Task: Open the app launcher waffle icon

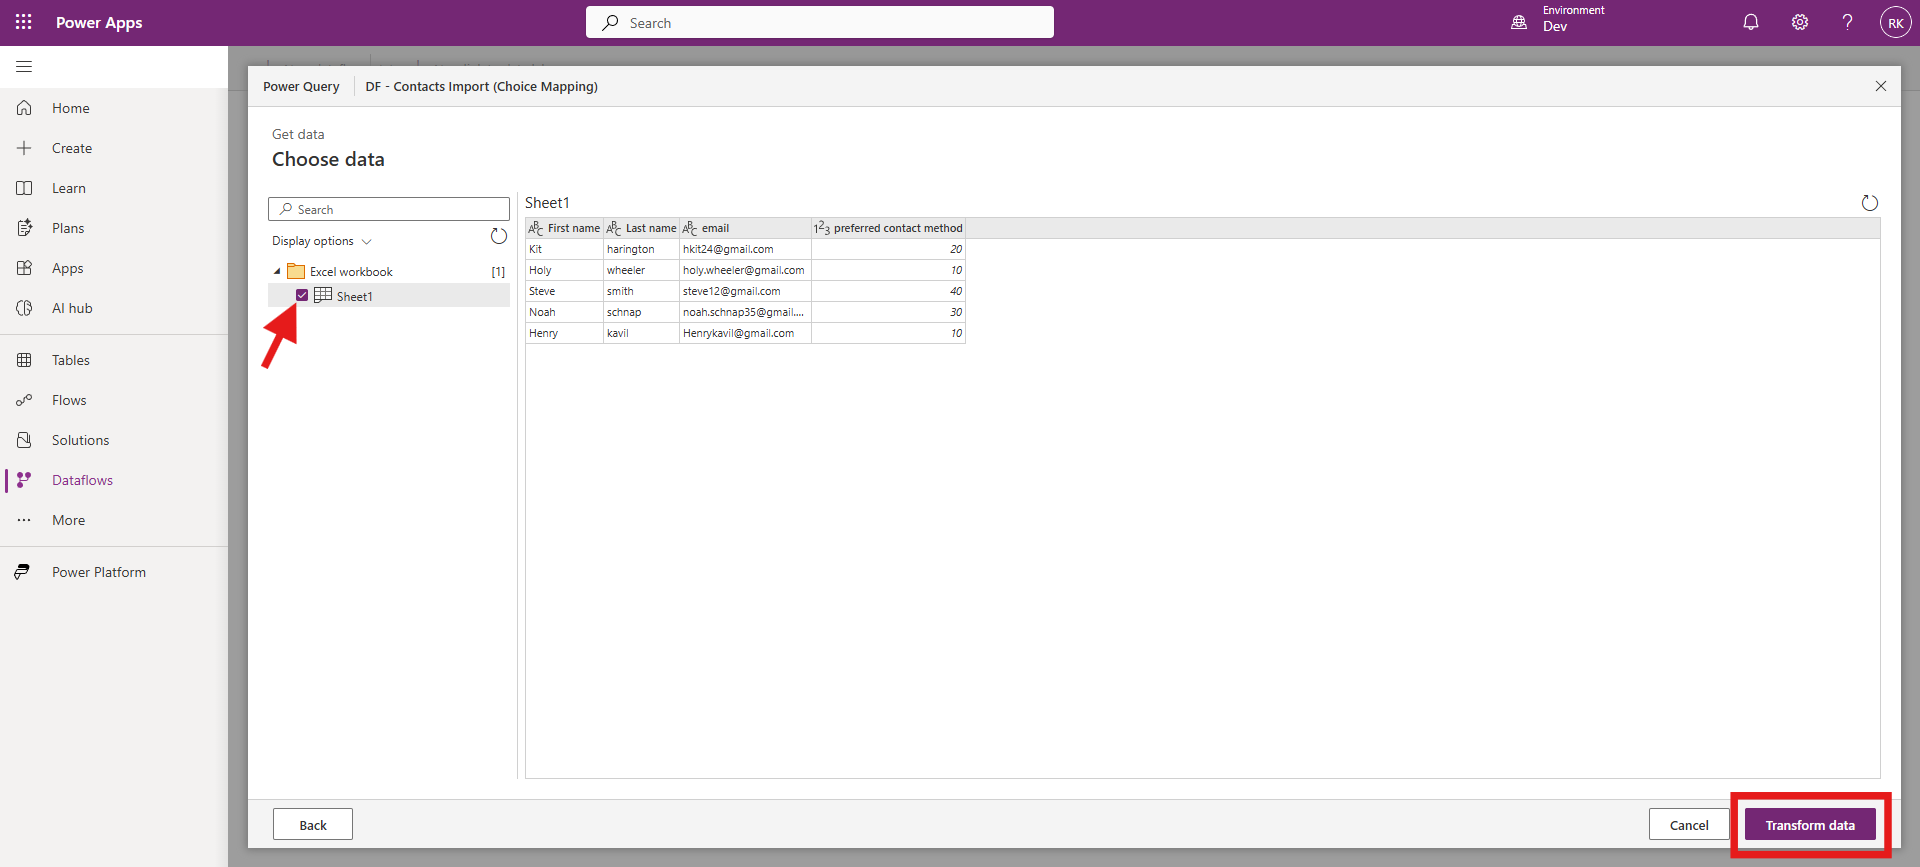Action: pyautogui.click(x=23, y=22)
